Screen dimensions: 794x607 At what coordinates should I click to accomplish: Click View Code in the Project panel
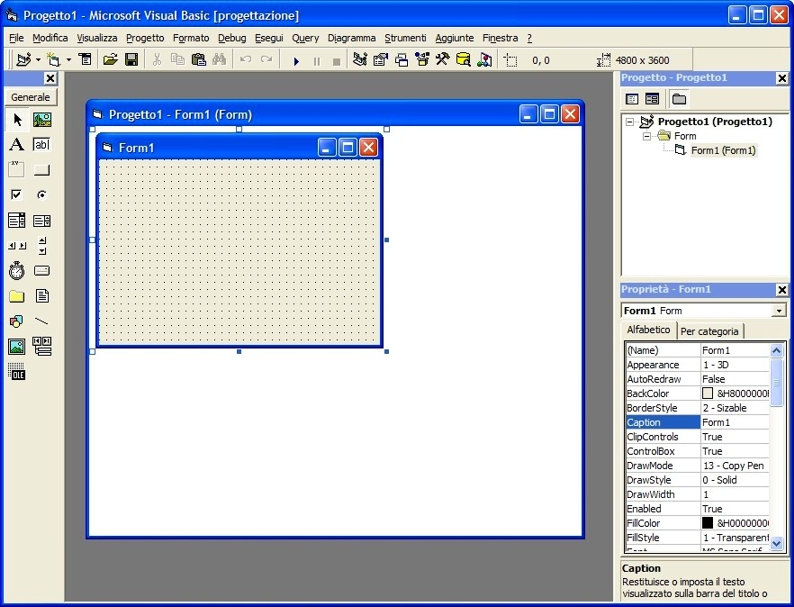click(x=631, y=99)
